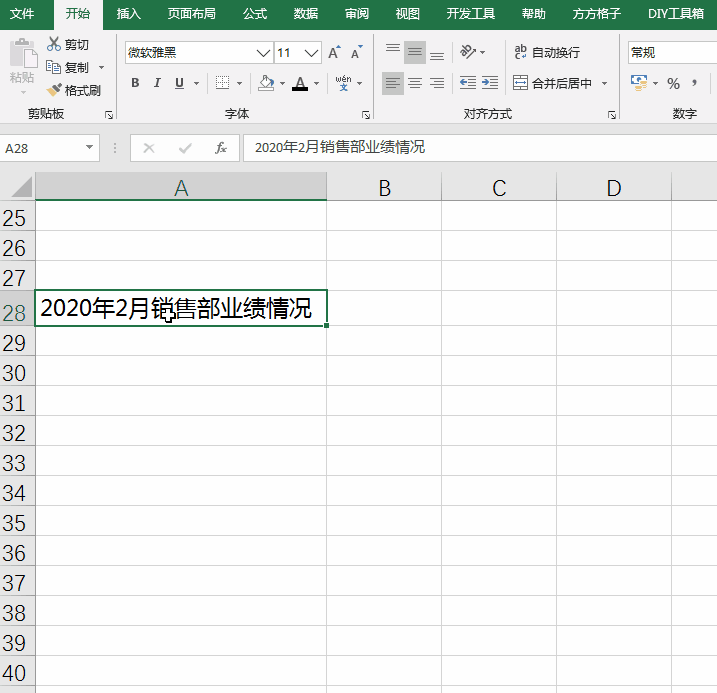Open Name Box dropdown arrow

[x=90, y=148]
